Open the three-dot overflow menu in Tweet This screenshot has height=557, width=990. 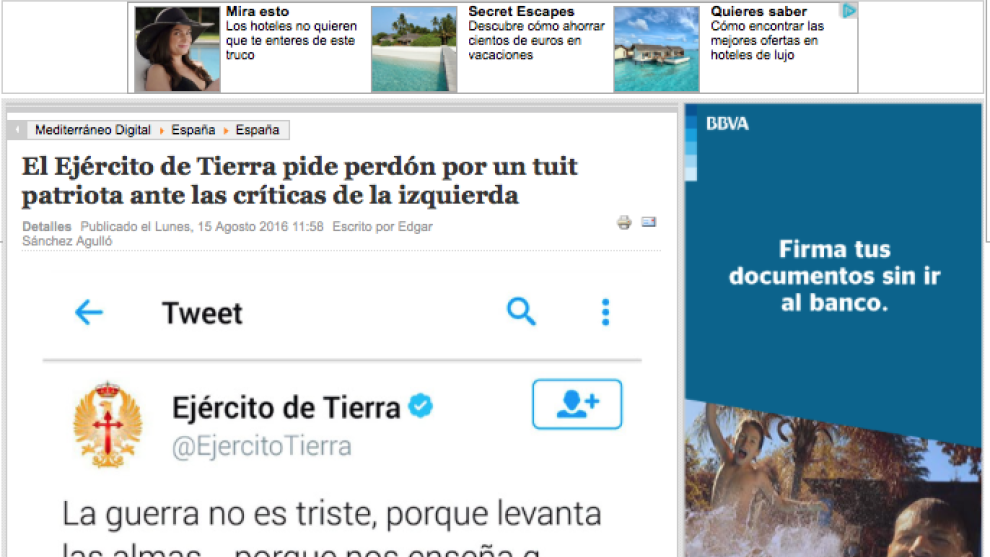click(x=605, y=312)
